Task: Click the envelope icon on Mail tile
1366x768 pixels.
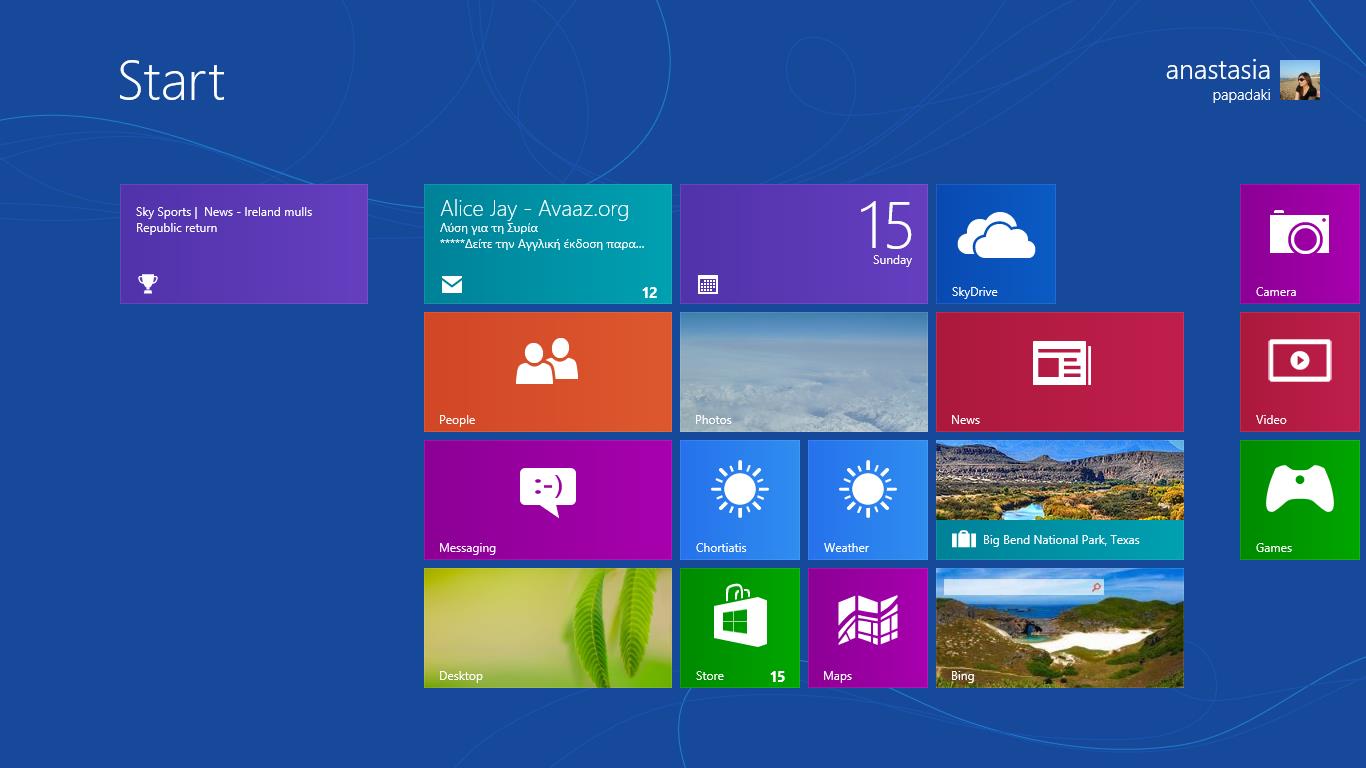Action: [452, 285]
